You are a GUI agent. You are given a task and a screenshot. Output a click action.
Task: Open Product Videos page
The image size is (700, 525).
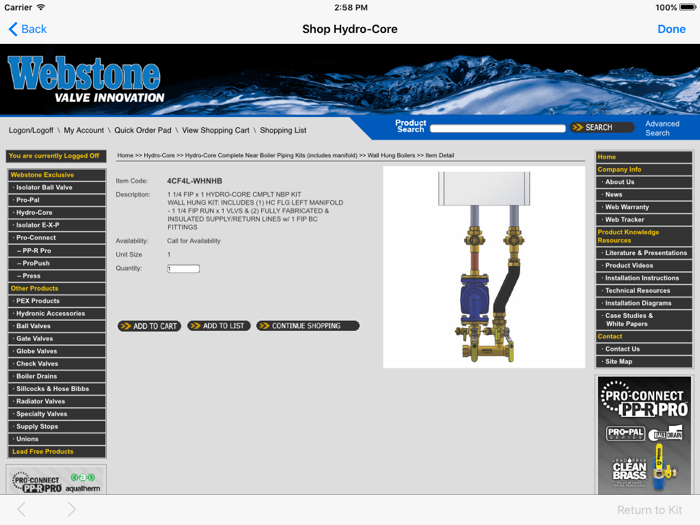644,265
